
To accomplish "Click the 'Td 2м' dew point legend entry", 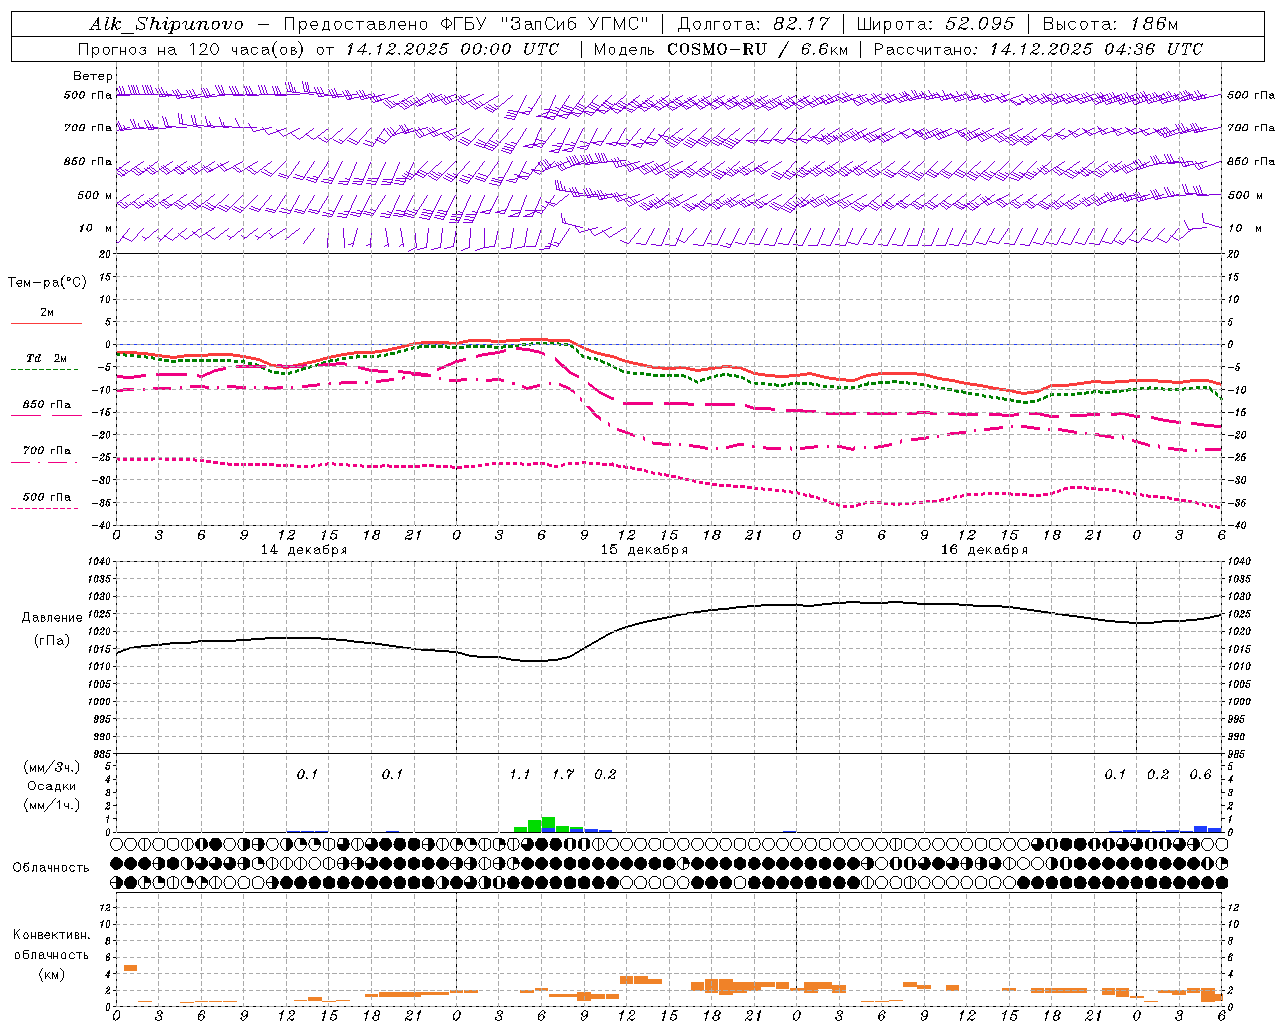I will click(46, 358).
